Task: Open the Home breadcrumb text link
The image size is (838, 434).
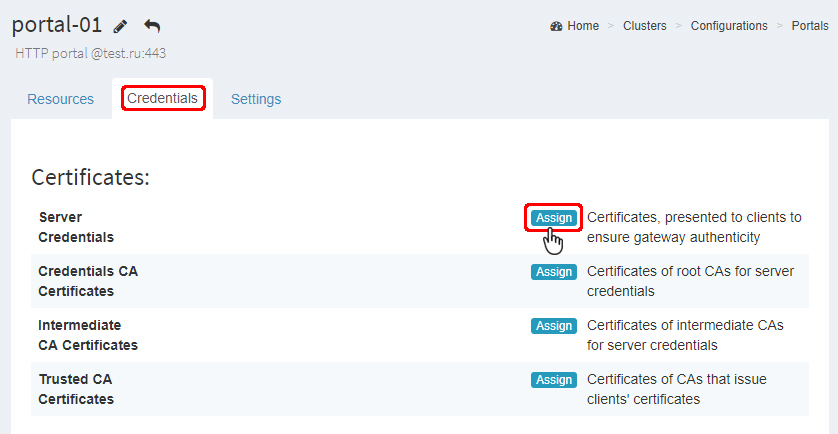Action: click(x=583, y=26)
